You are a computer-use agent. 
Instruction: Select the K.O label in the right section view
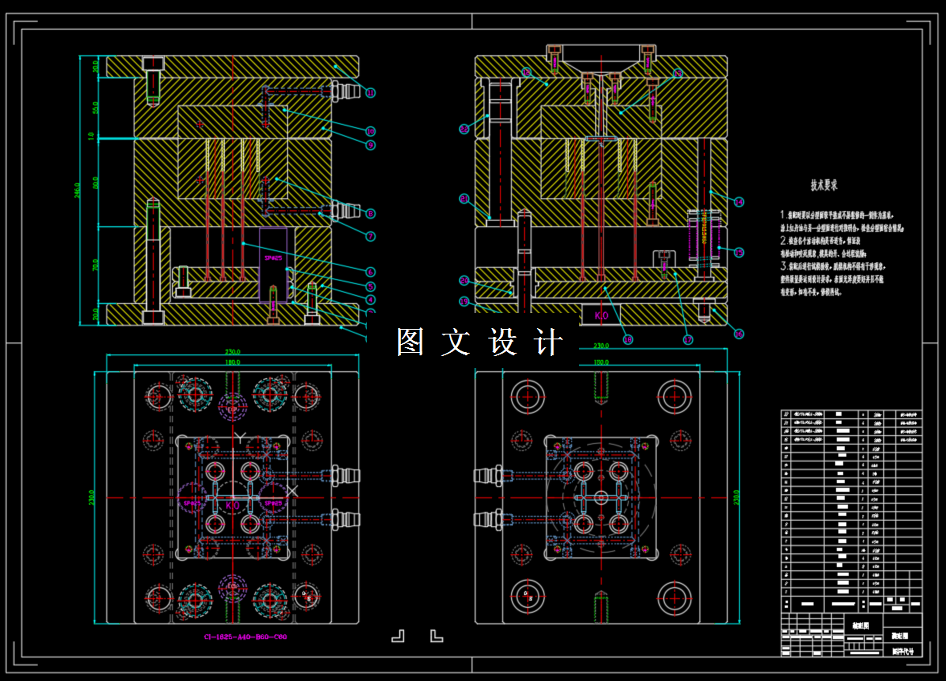click(x=602, y=315)
